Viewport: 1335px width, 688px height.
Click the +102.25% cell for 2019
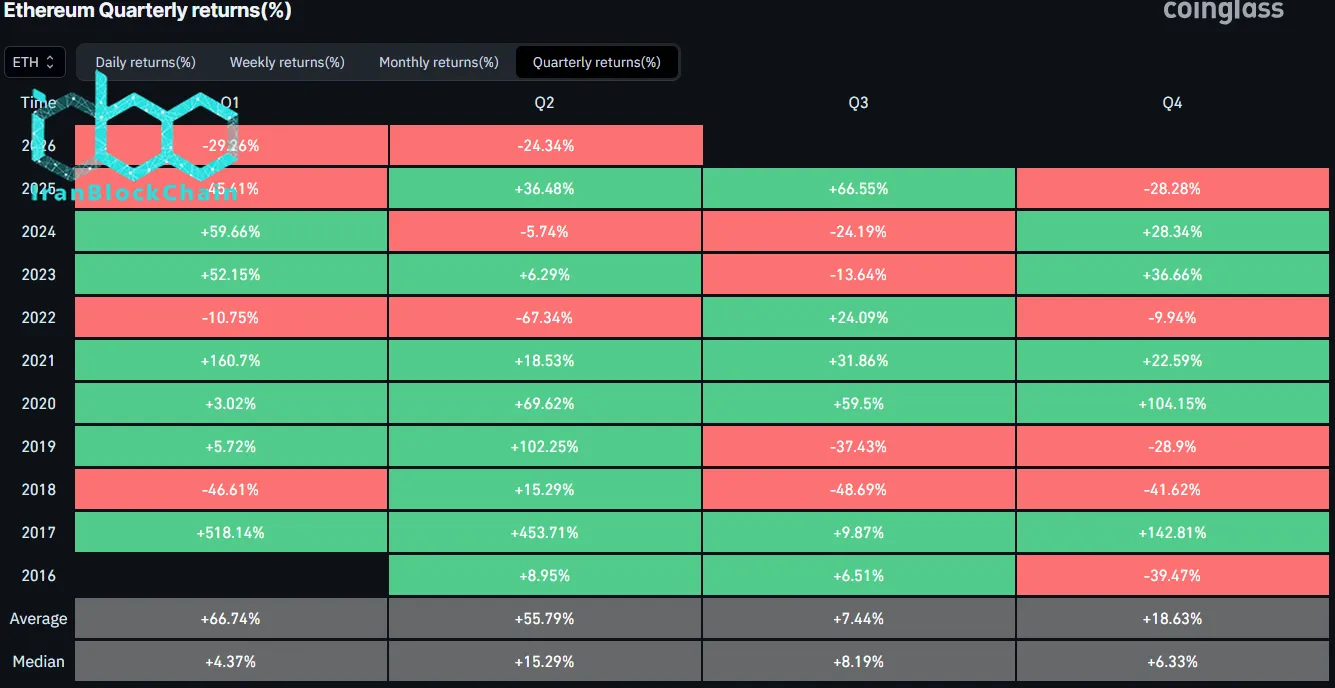point(546,446)
